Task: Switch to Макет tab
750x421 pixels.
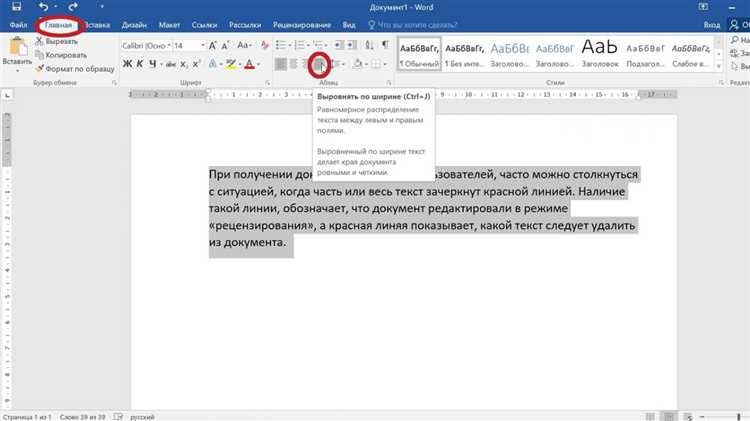Action: (169, 25)
